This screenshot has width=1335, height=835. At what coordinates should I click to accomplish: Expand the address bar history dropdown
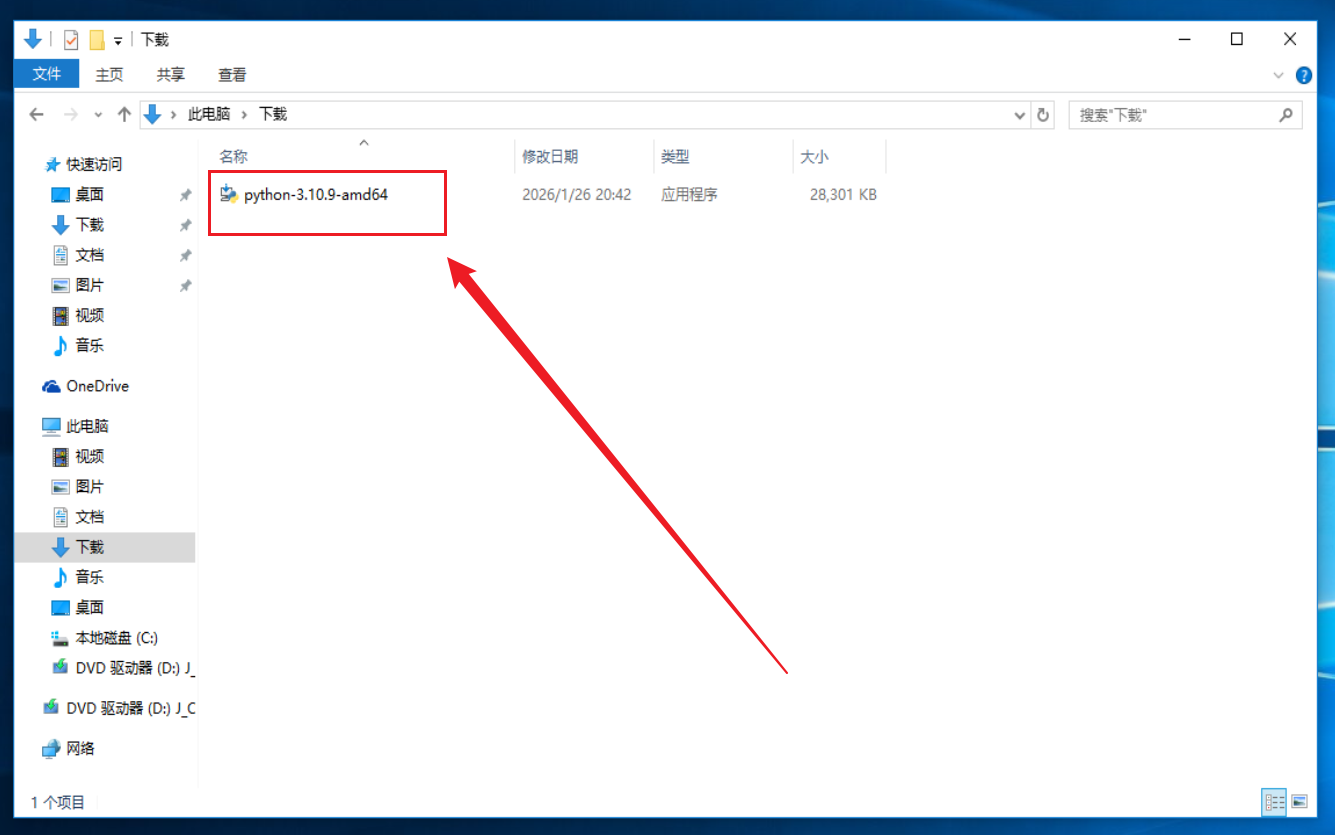click(x=1020, y=115)
